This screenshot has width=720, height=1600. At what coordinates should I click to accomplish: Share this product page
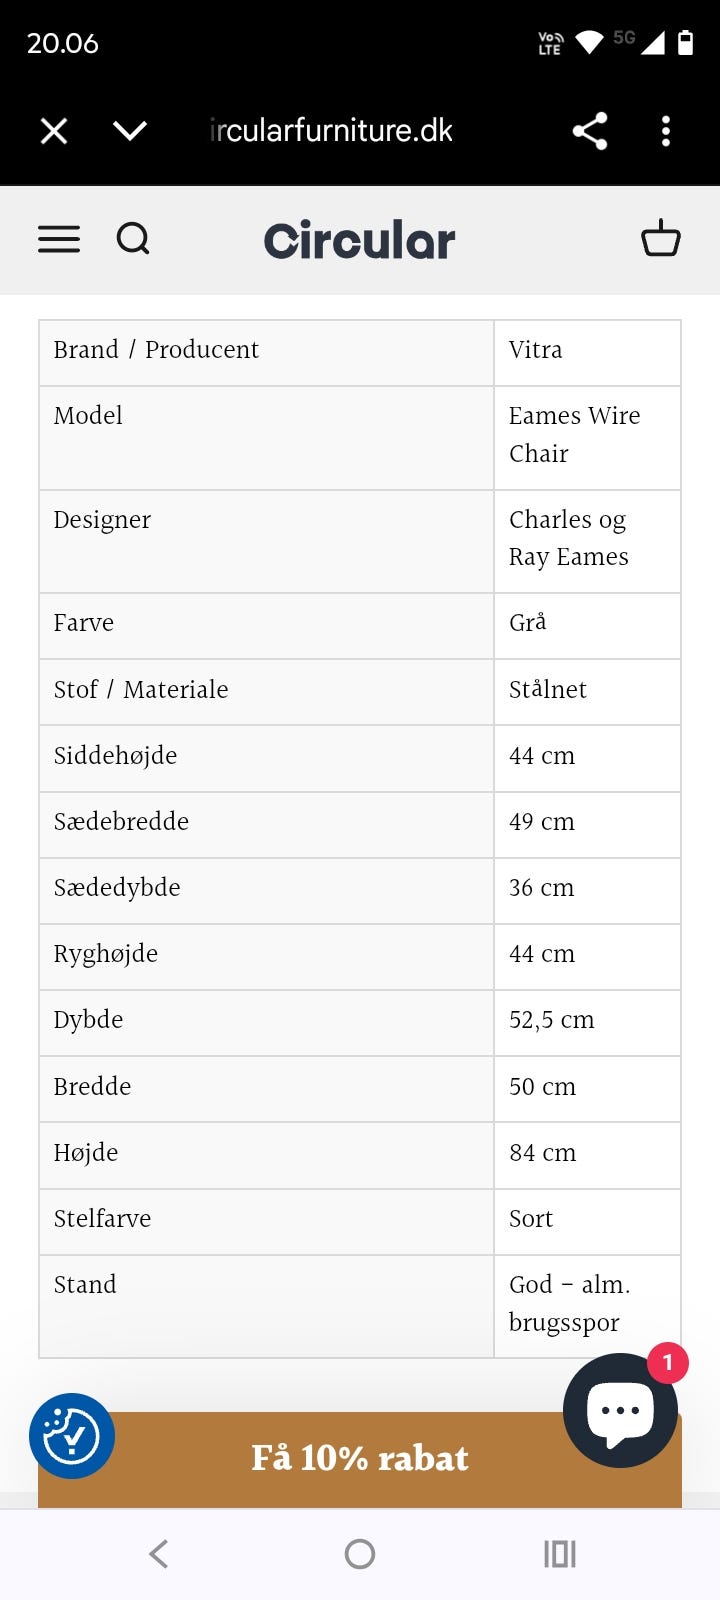pos(589,130)
